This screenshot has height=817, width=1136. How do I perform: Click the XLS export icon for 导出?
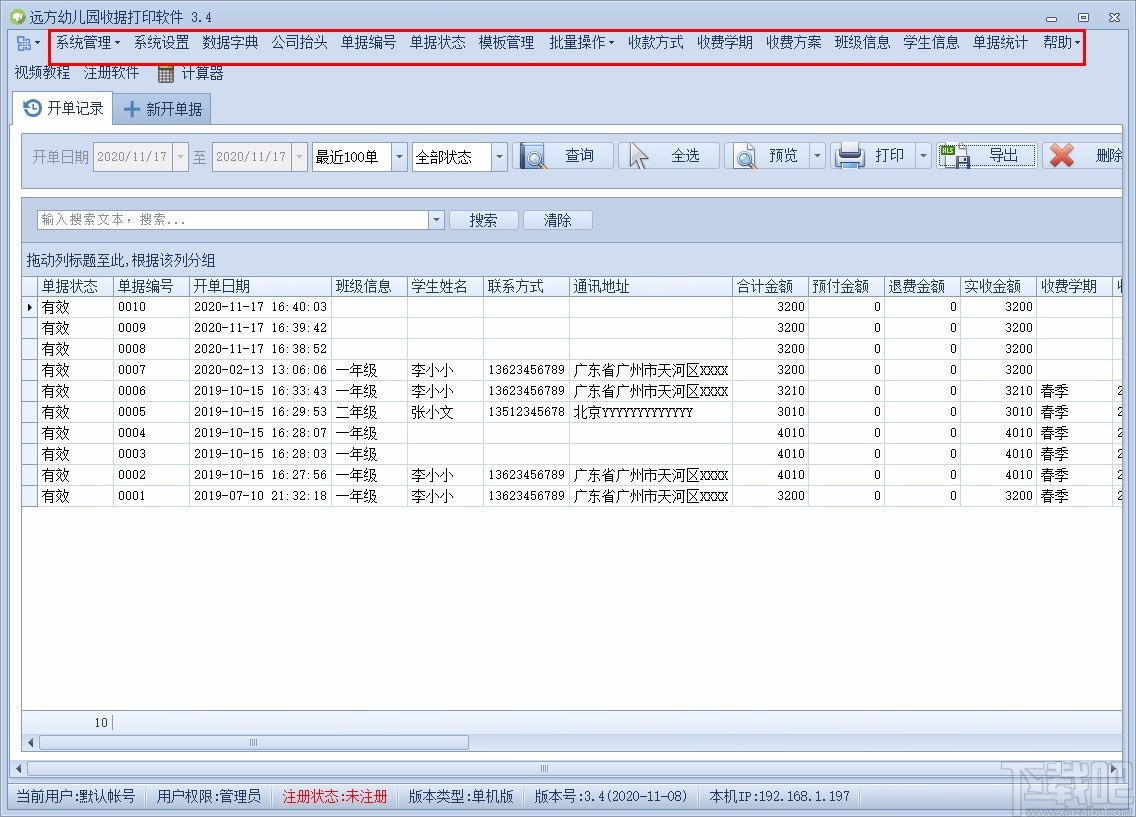tap(954, 156)
